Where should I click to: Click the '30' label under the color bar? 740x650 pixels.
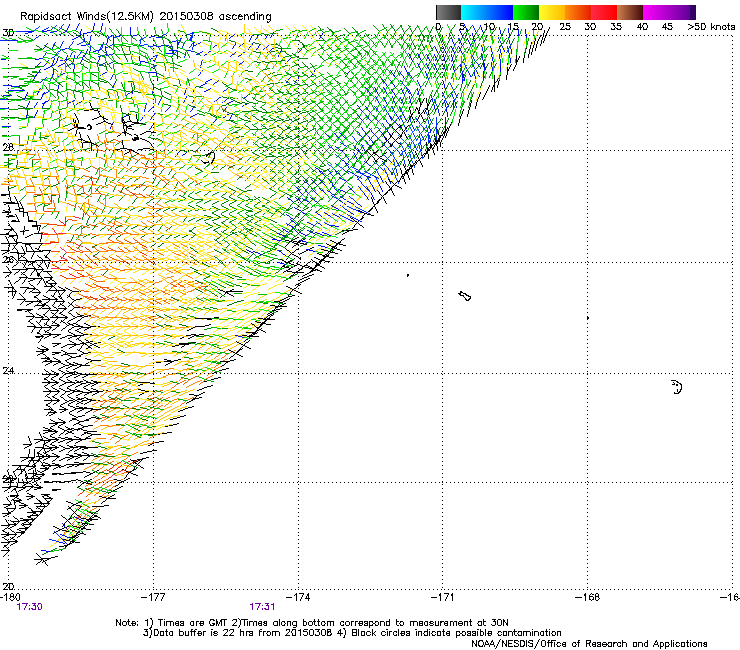(590, 26)
